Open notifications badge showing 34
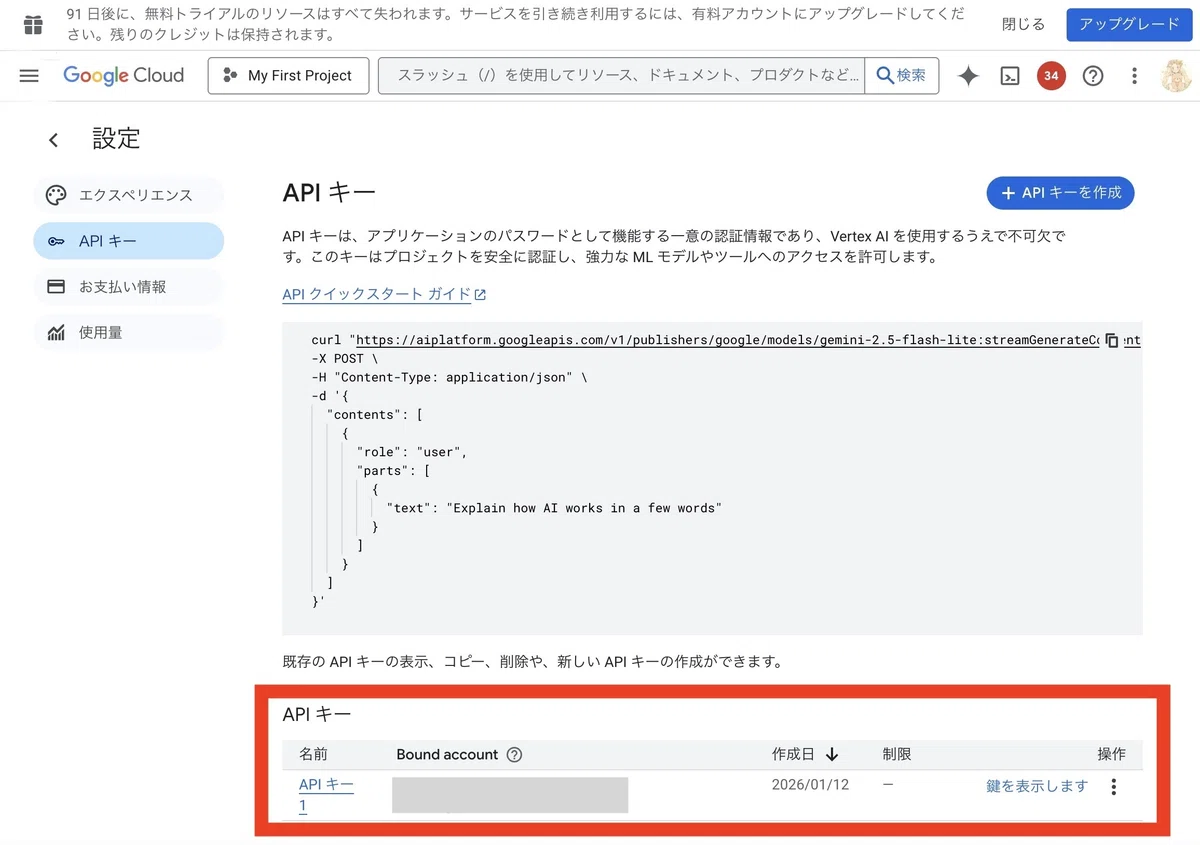This screenshot has width=1200, height=845. [x=1051, y=75]
